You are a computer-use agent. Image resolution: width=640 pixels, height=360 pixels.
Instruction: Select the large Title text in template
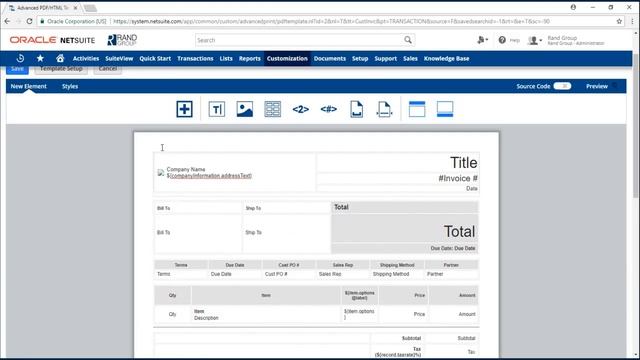463,162
